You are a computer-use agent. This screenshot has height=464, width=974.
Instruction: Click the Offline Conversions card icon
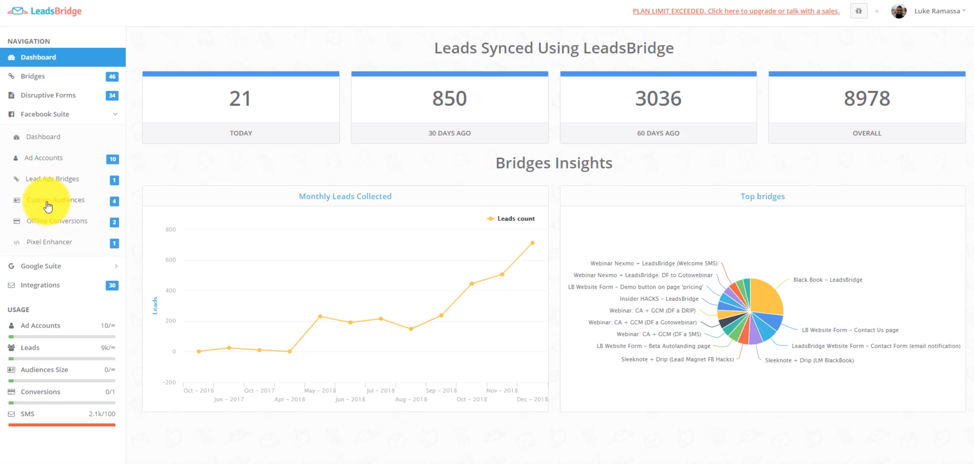16,221
